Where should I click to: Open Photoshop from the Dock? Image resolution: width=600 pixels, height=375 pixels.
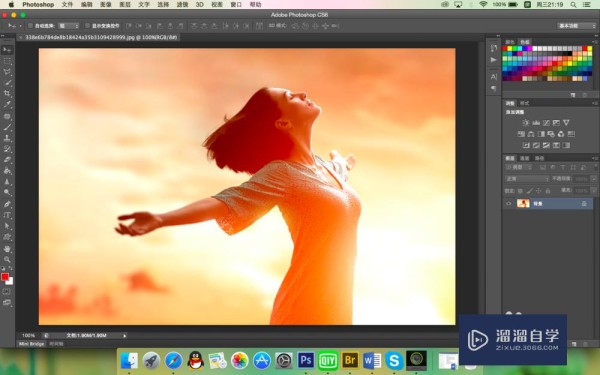(x=306, y=360)
